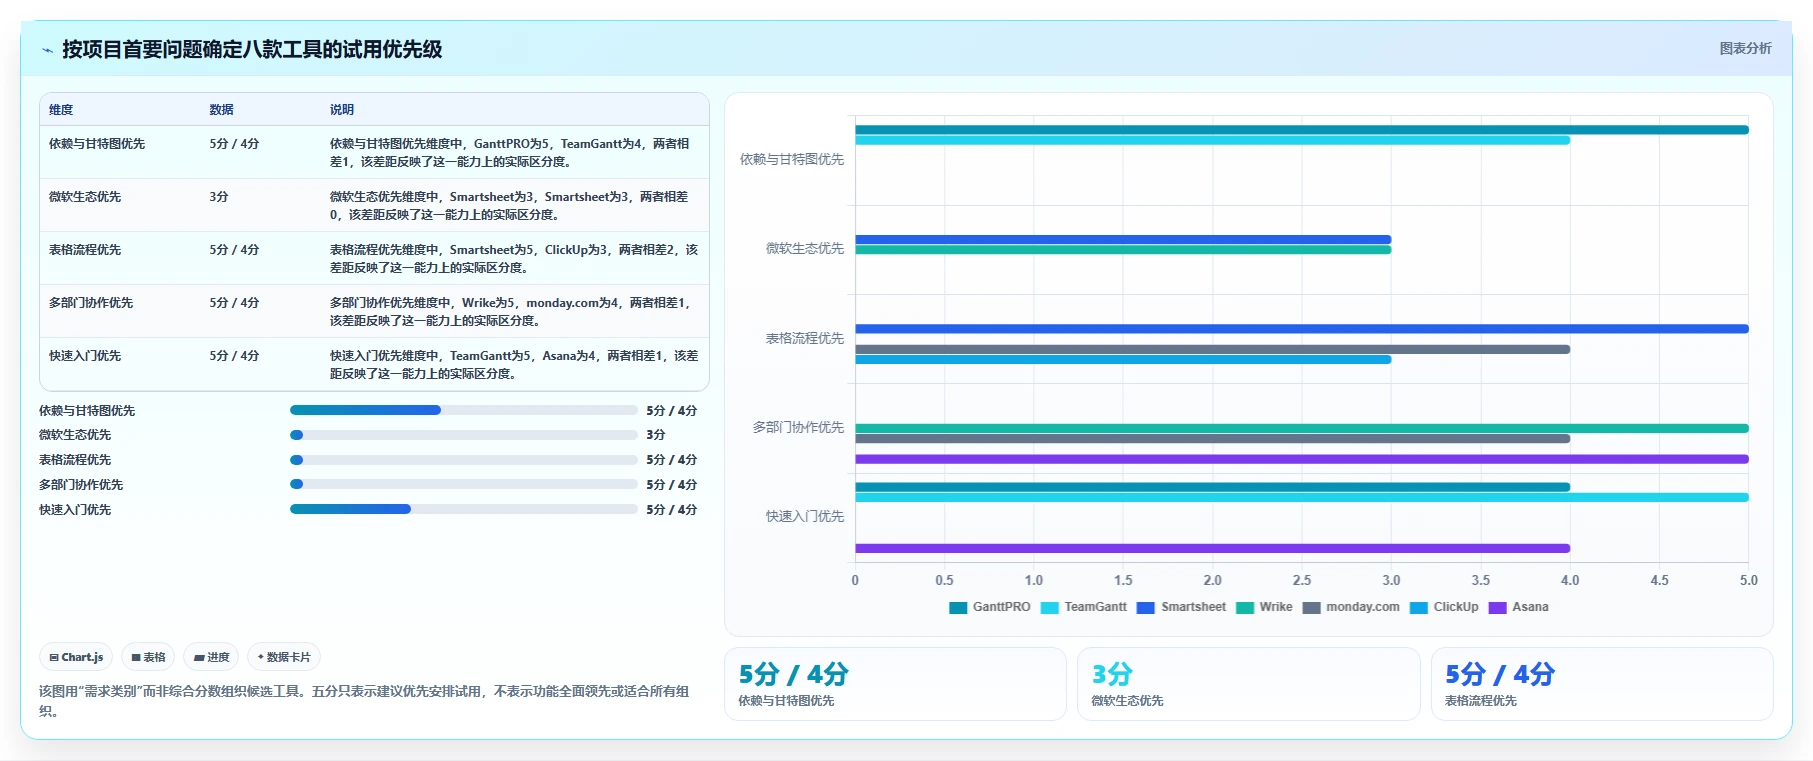Click the 微软生态优先 label beside its progress bar
This screenshot has width=1813, height=761.
[x=75, y=435]
